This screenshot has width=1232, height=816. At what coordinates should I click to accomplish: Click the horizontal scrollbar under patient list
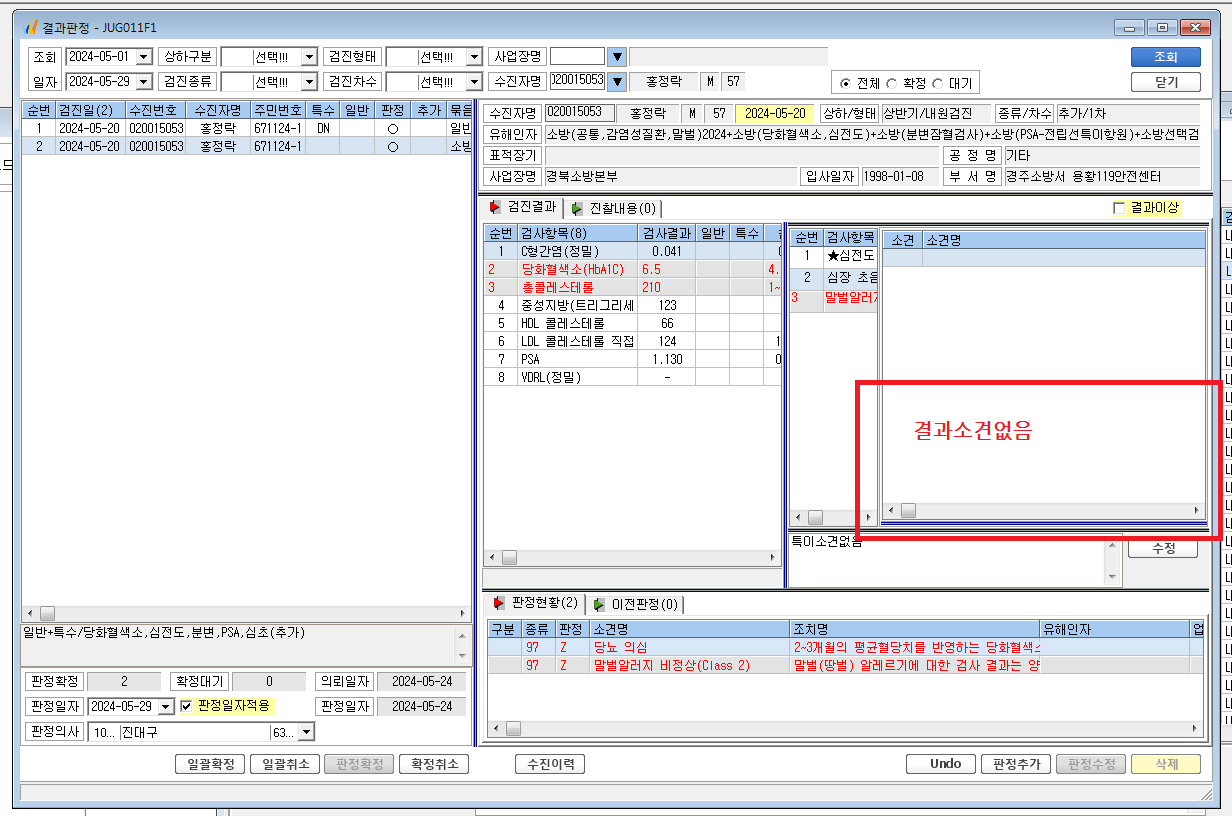pyautogui.click(x=246, y=613)
